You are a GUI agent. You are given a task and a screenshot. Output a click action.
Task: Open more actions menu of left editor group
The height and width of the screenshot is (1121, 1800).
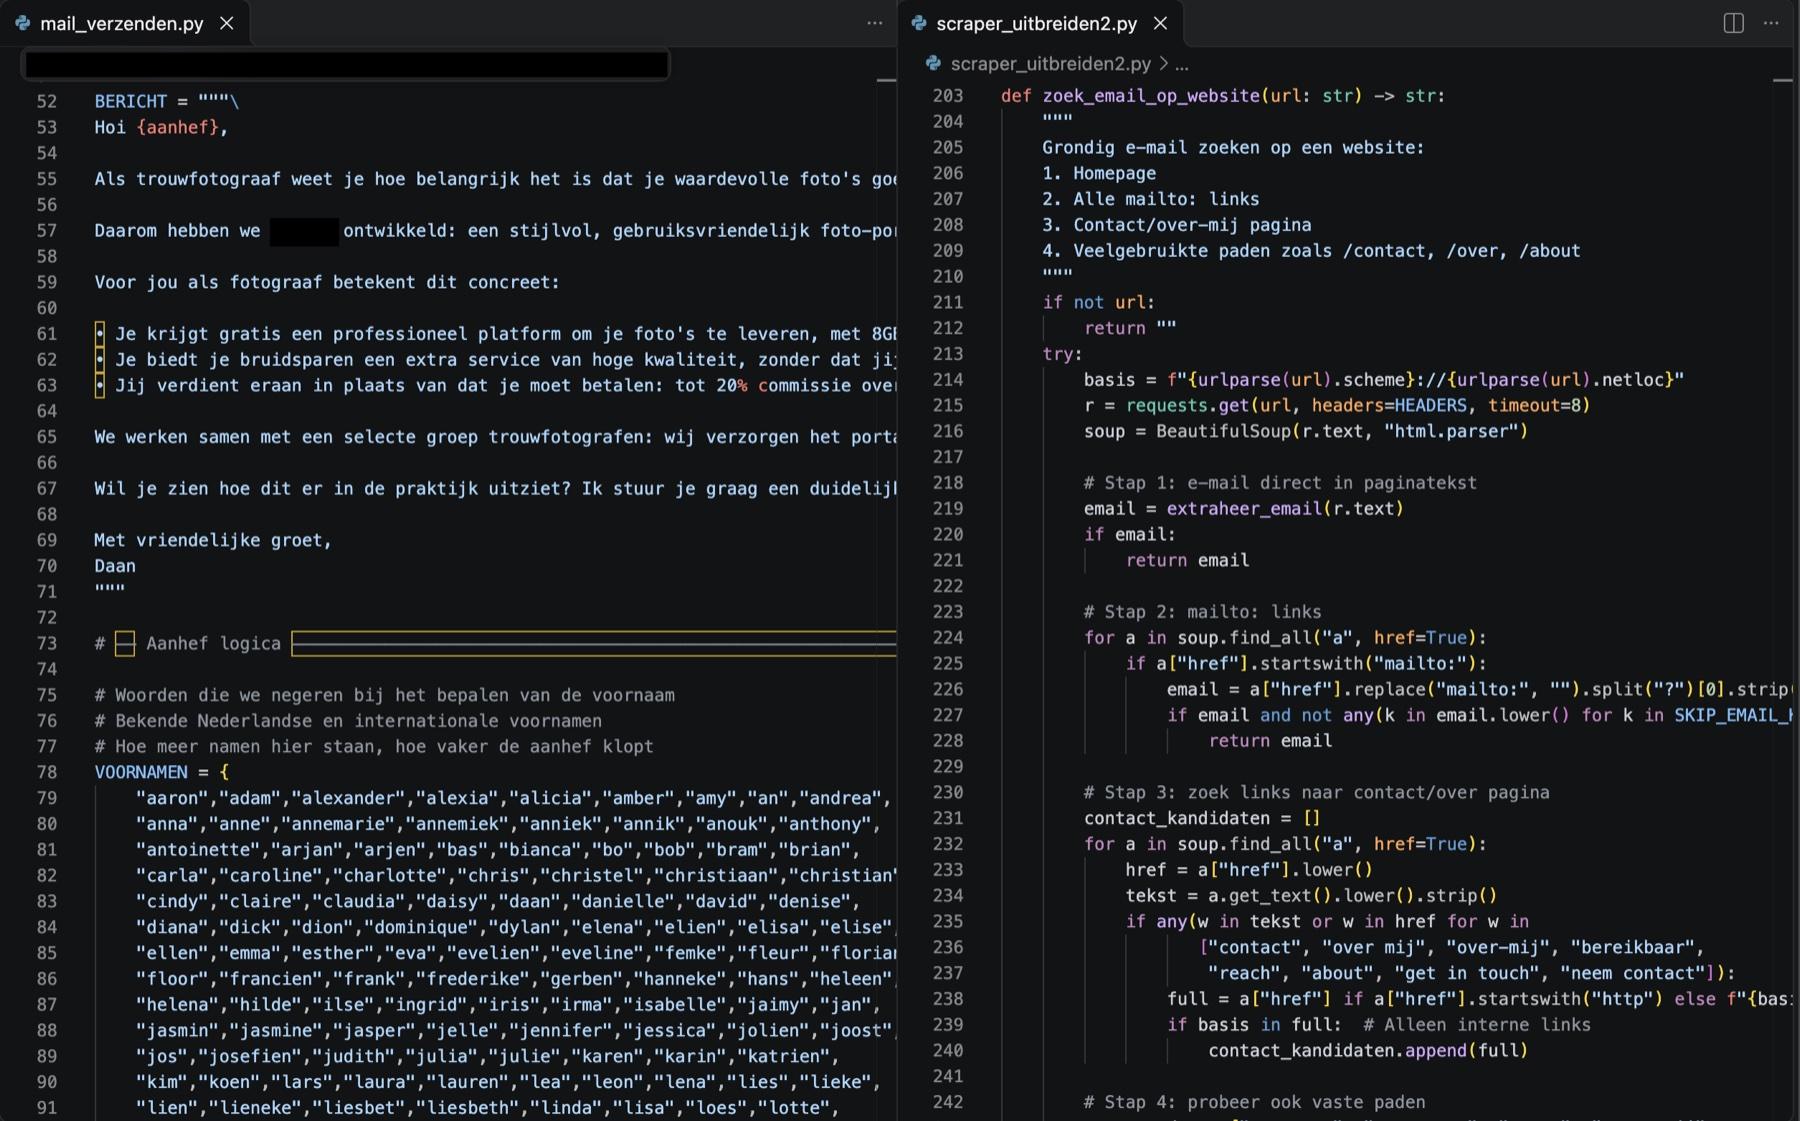pos(875,23)
